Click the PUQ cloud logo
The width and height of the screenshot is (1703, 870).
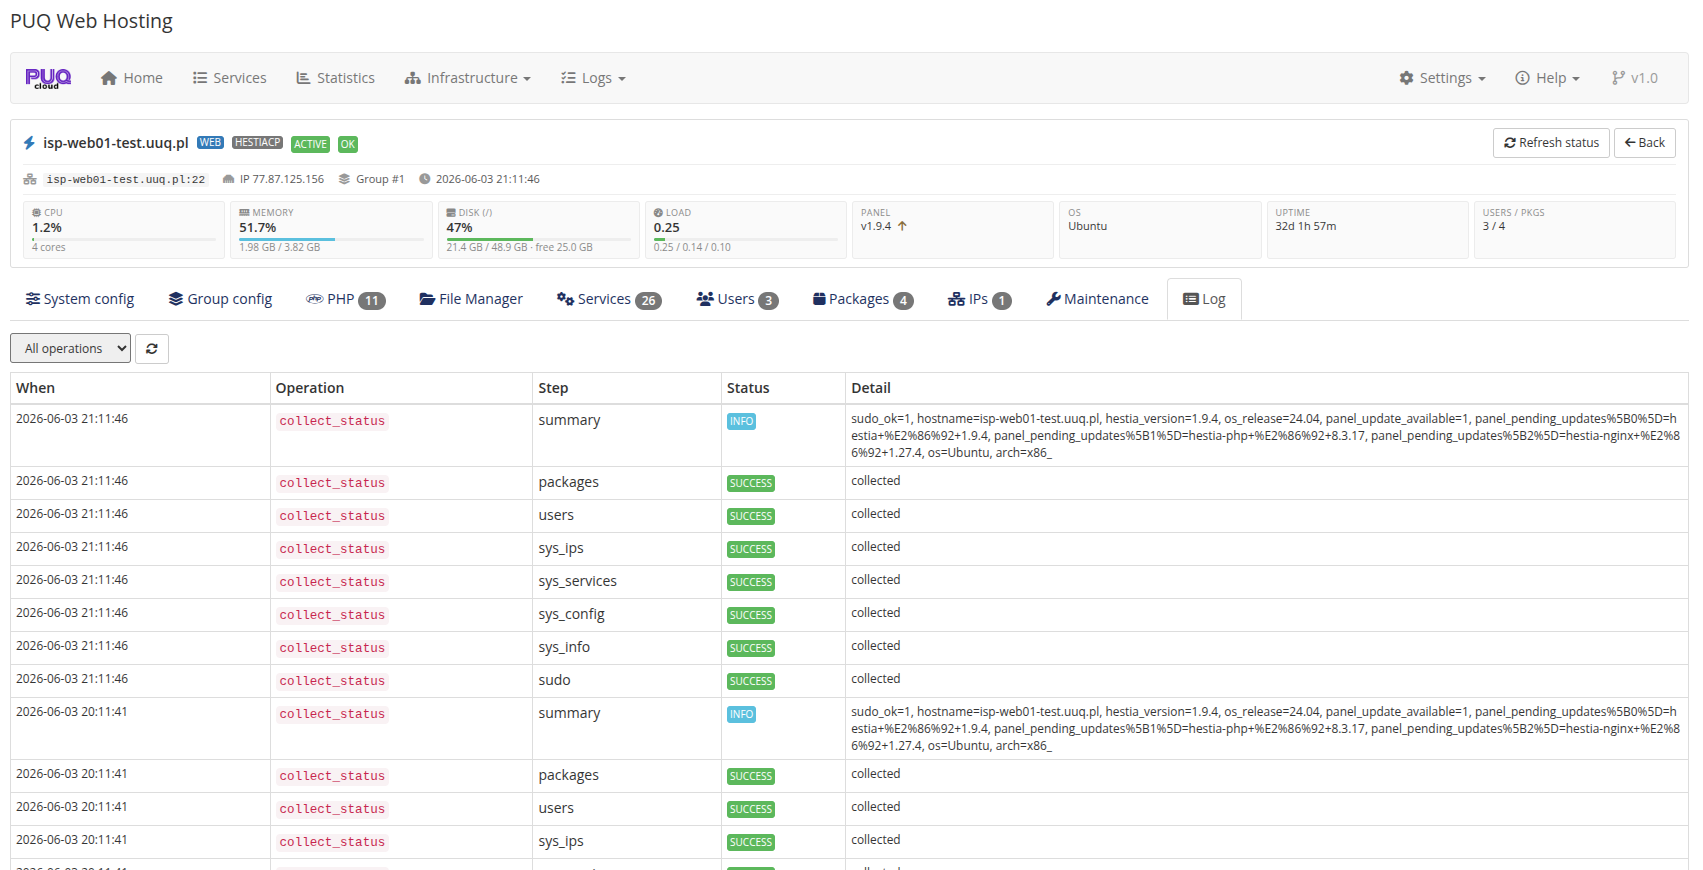[x=48, y=78]
